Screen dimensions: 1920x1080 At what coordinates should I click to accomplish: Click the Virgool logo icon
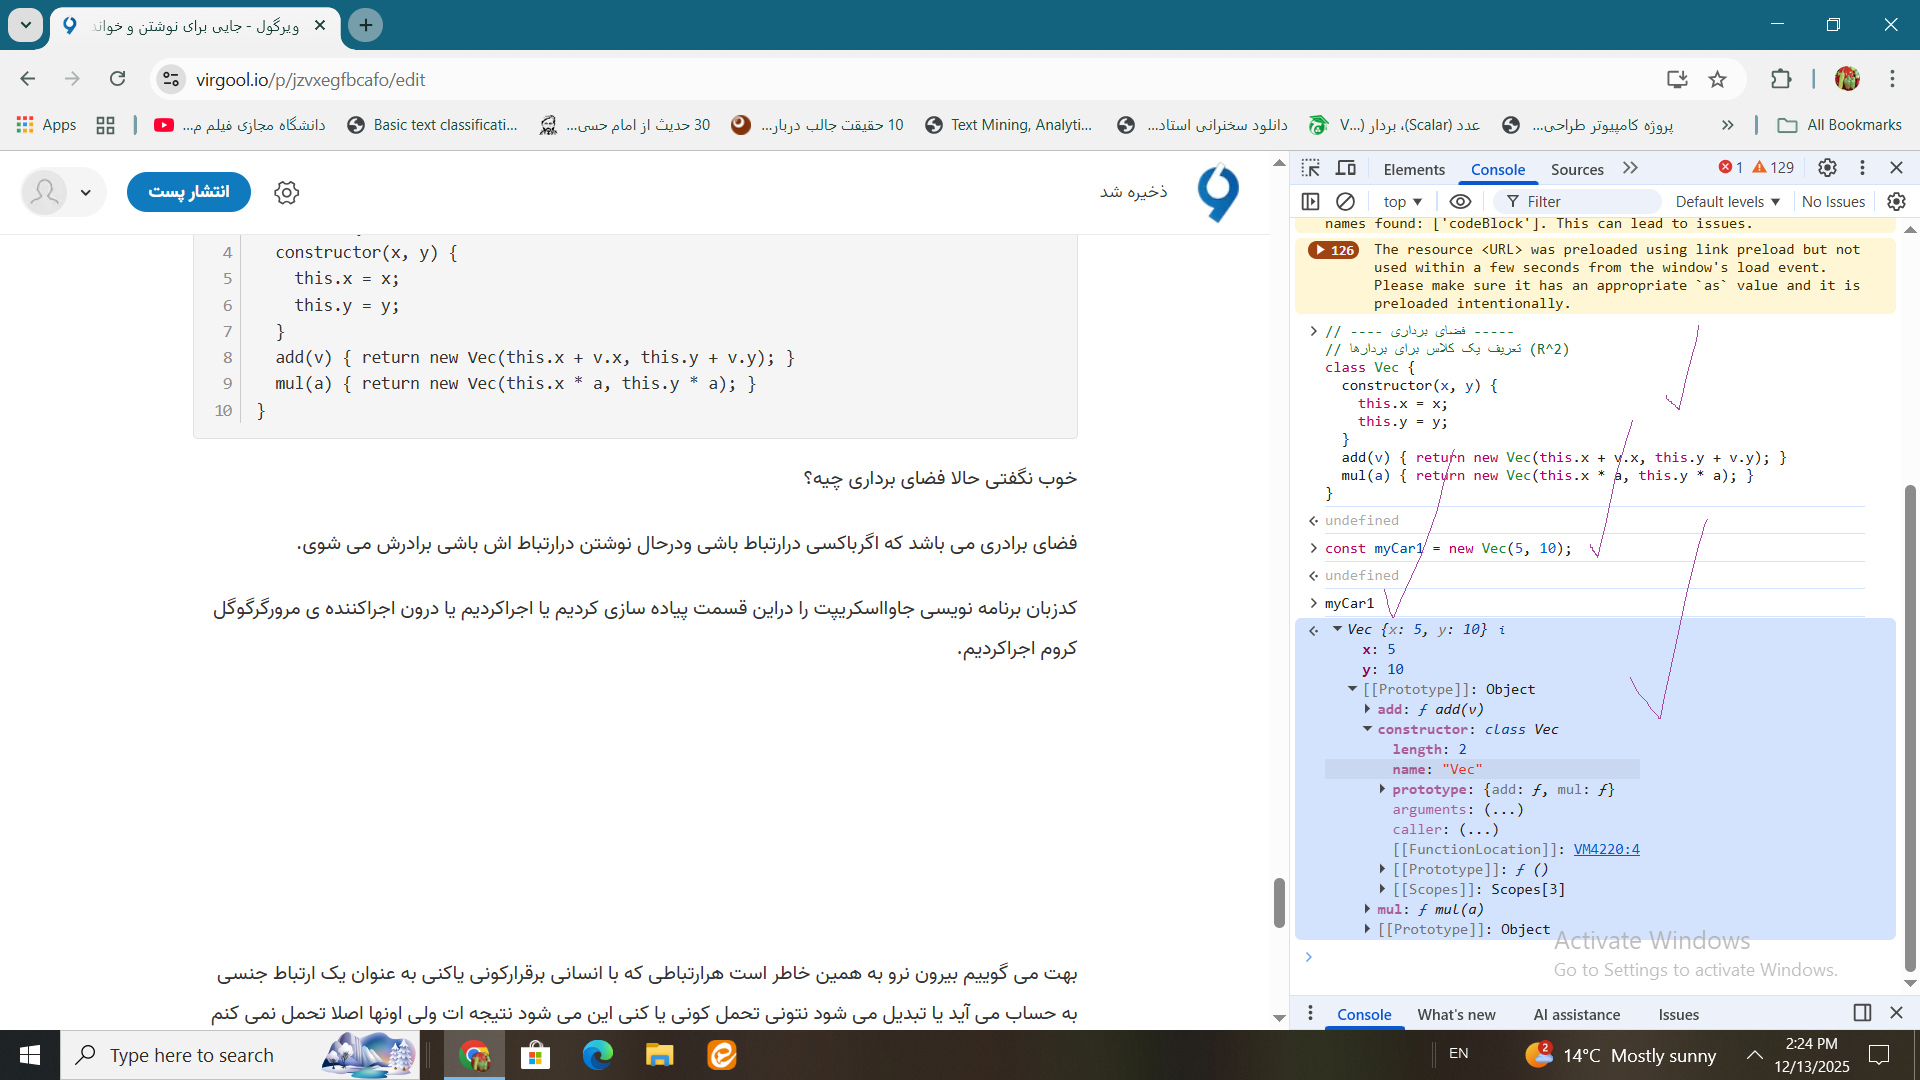click(1218, 192)
